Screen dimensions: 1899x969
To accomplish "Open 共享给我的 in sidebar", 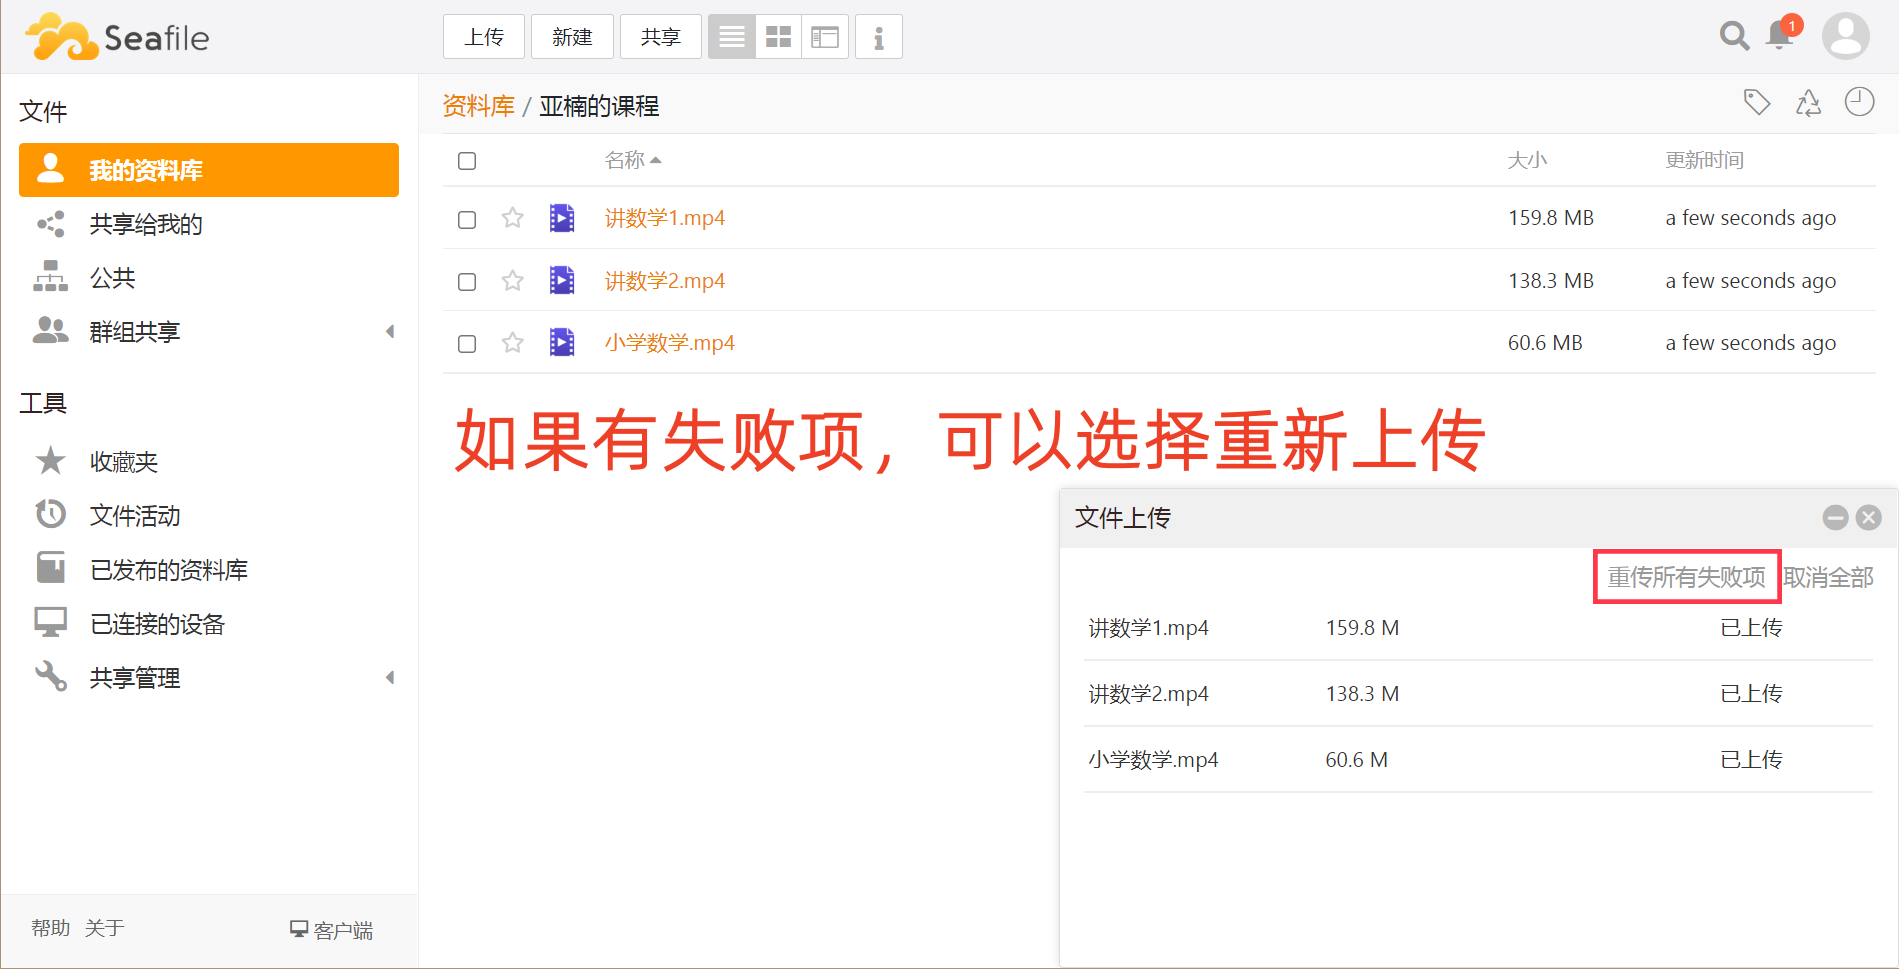I will pos(146,224).
